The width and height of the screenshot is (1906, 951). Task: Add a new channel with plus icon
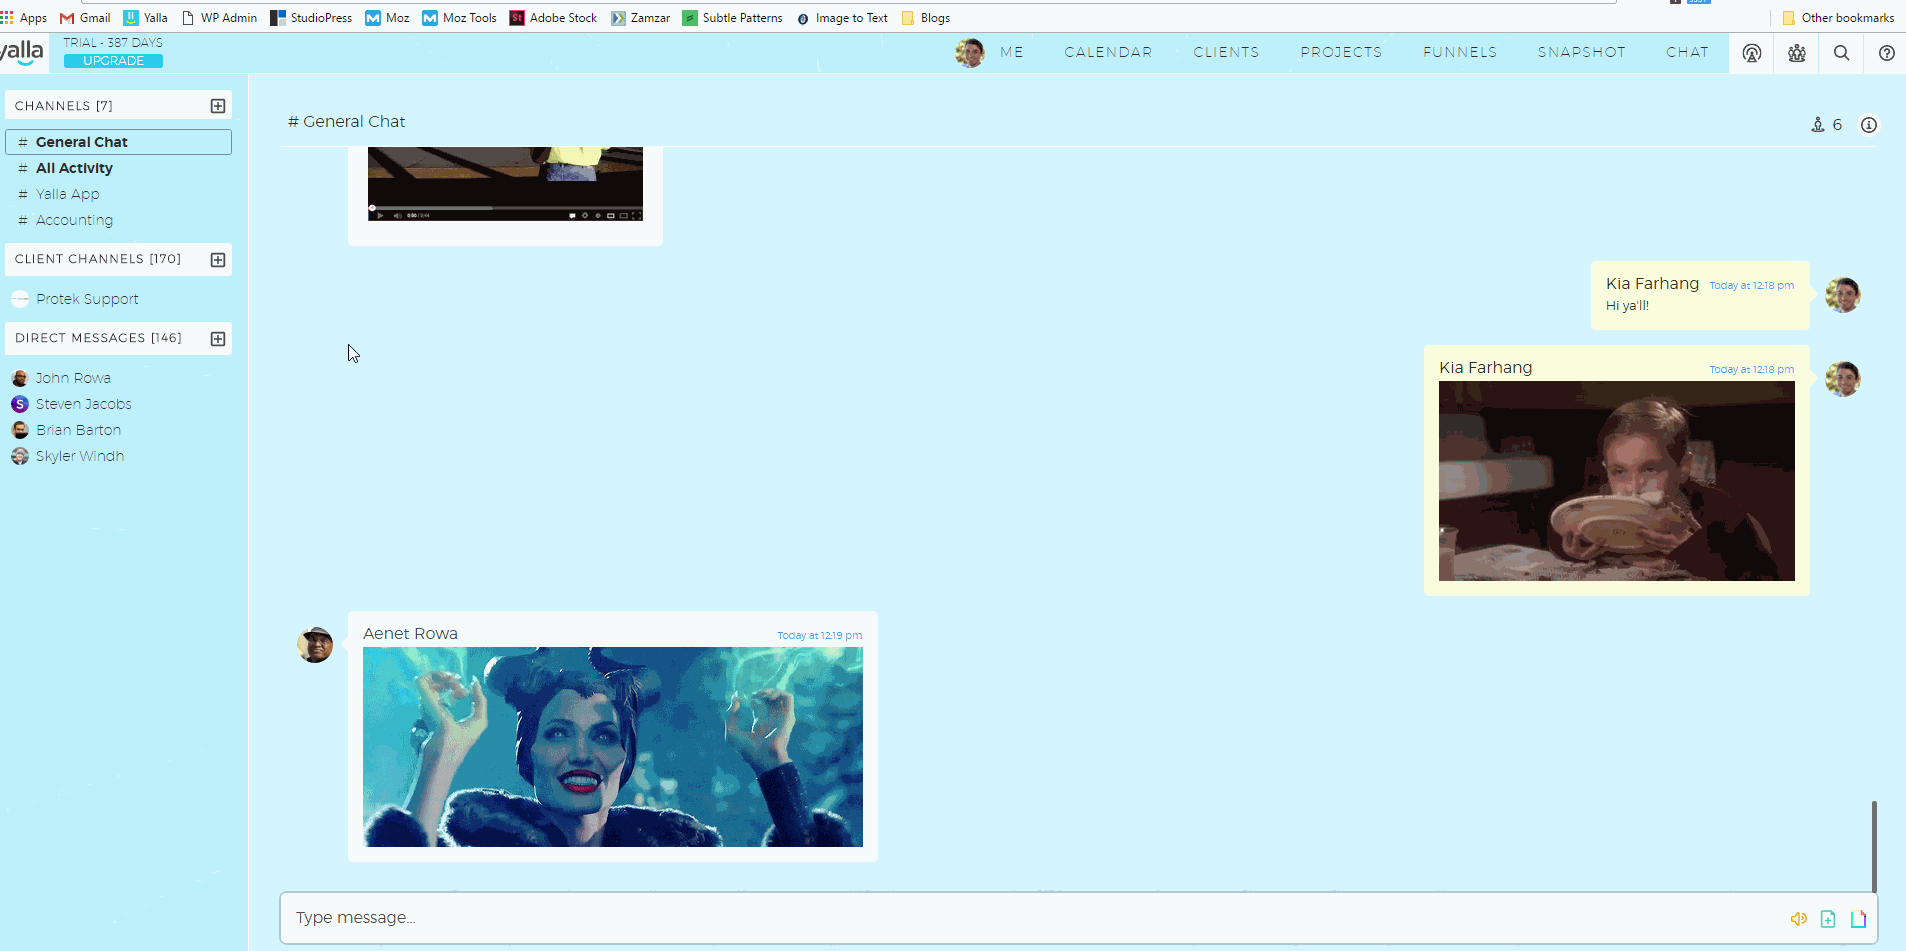coord(218,106)
